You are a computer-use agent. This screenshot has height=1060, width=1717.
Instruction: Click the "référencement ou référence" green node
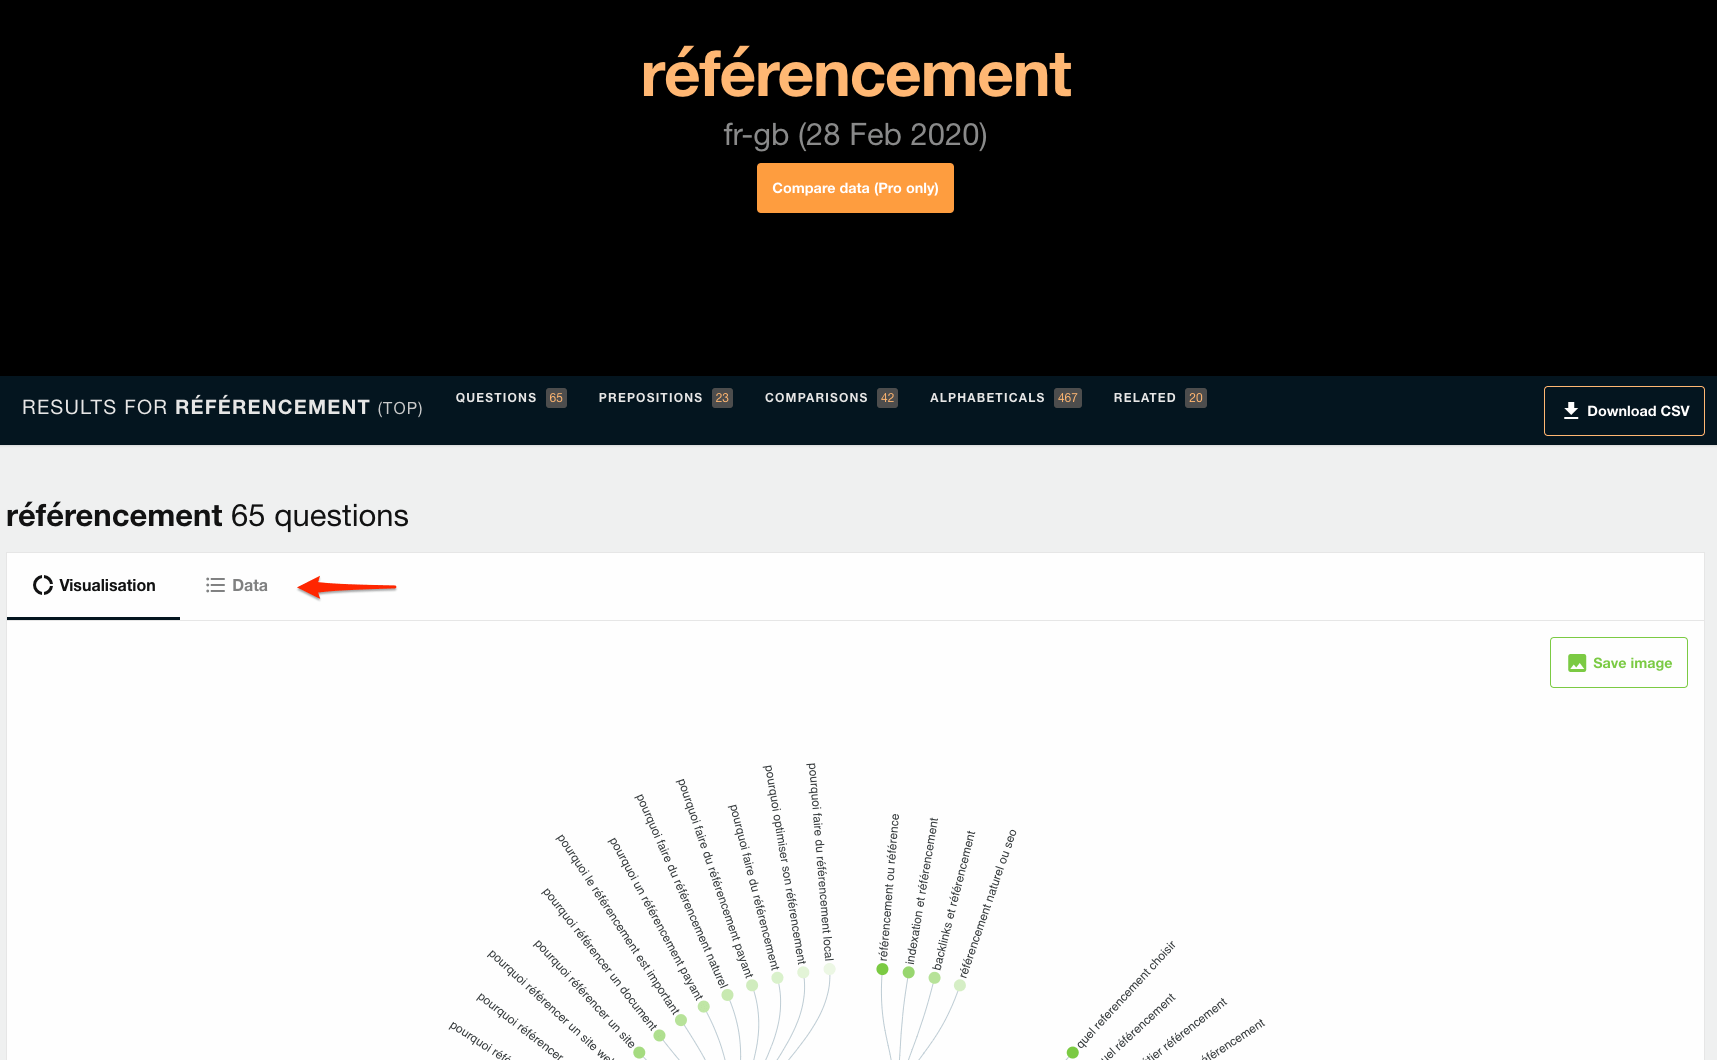pos(882,969)
